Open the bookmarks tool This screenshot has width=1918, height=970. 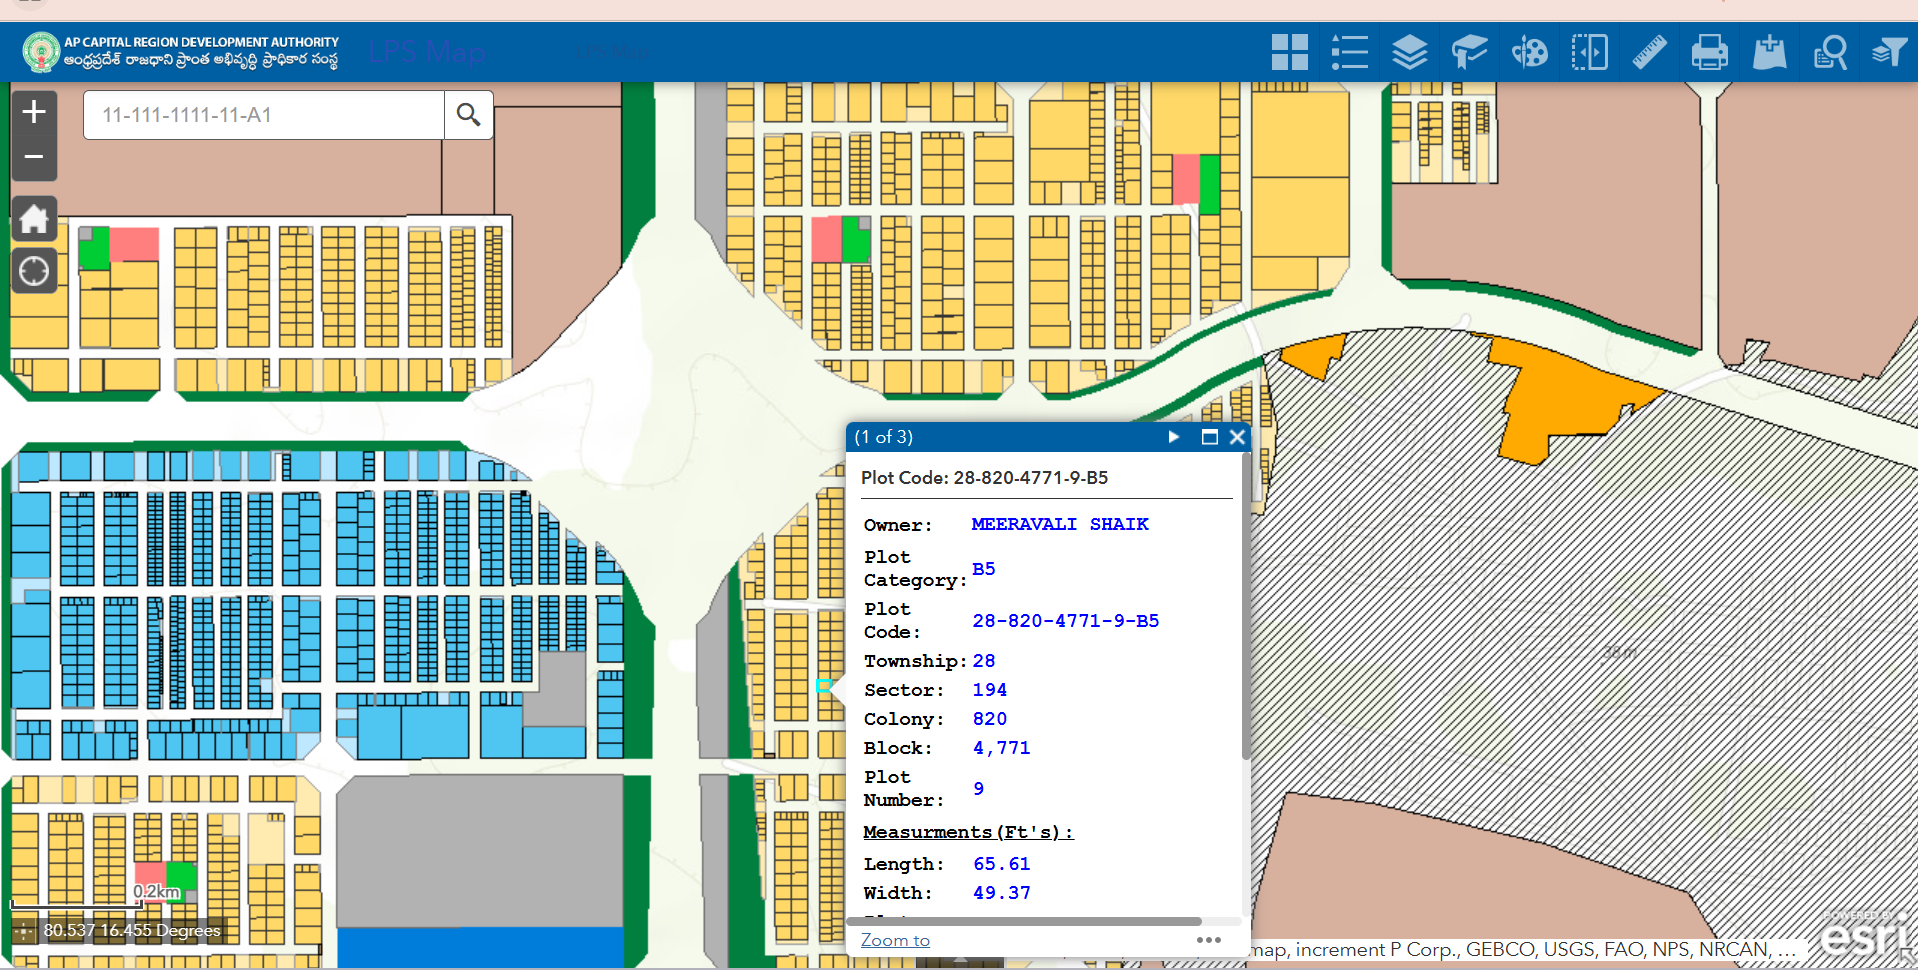(1469, 51)
